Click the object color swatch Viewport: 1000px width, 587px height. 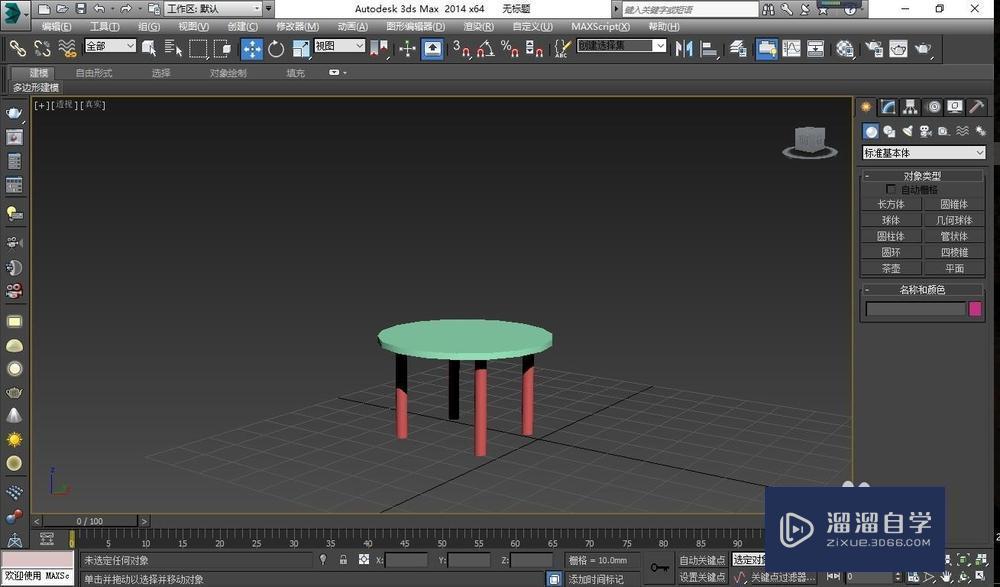click(974, 309)
